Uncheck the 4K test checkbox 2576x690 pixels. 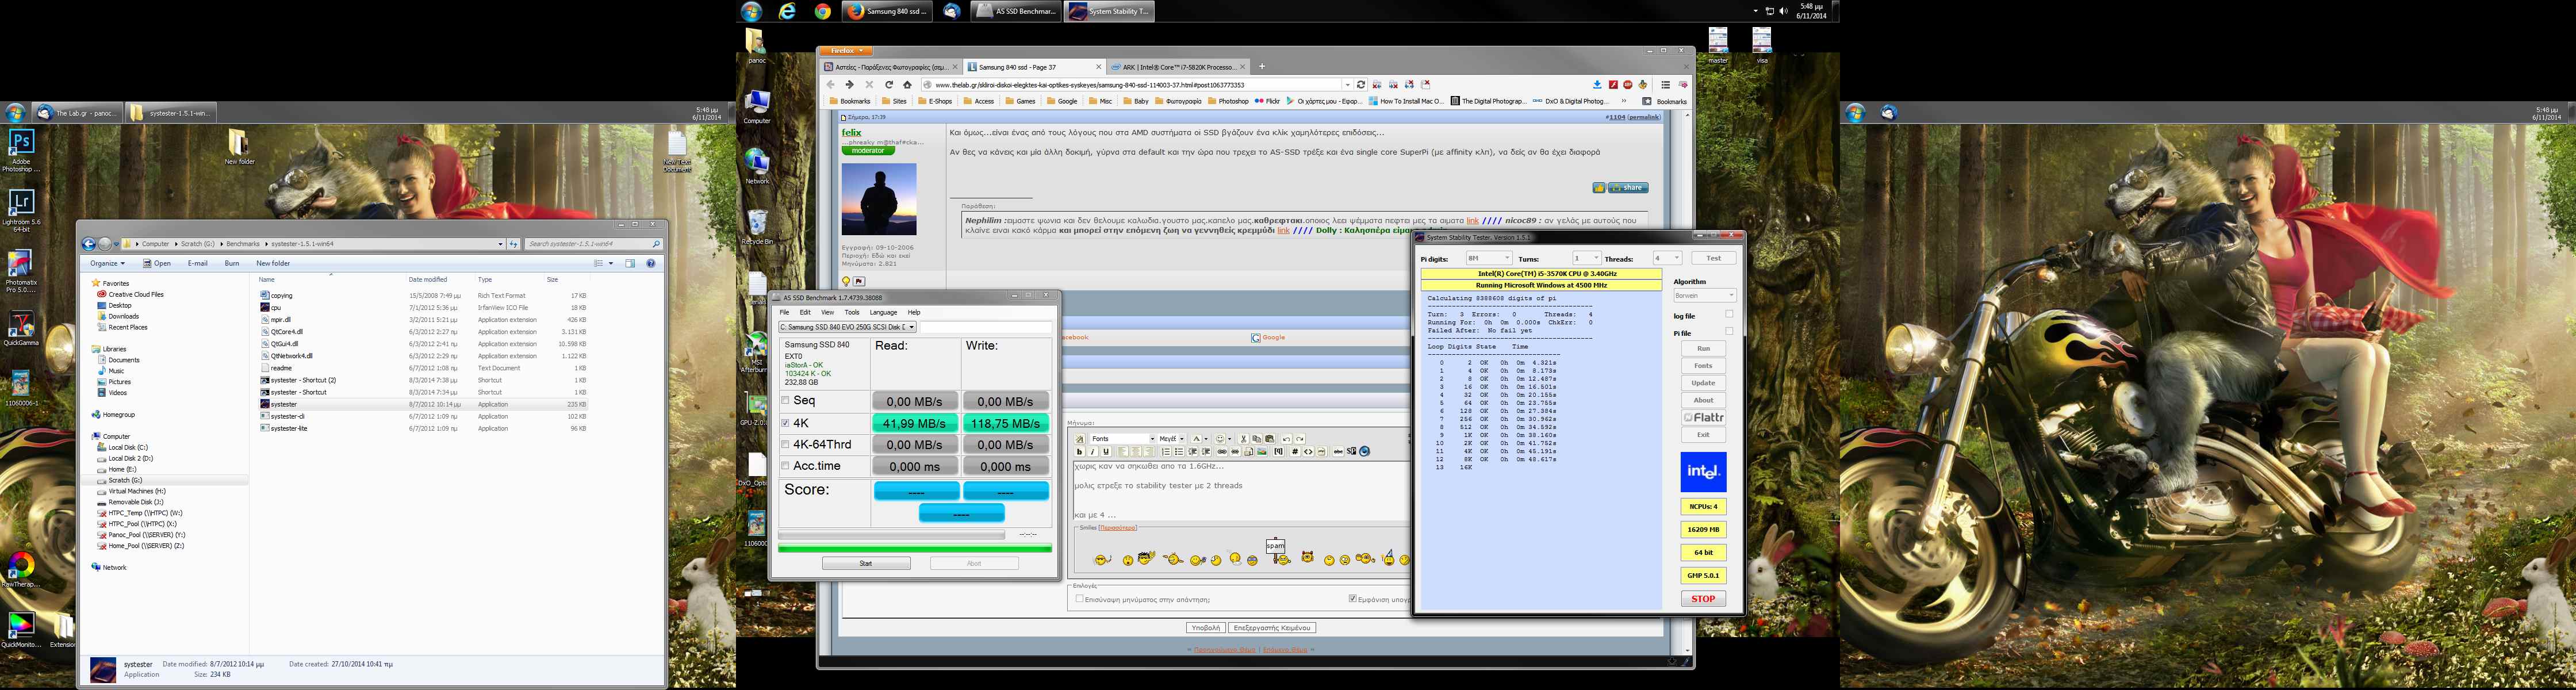[x=785, y=423]
